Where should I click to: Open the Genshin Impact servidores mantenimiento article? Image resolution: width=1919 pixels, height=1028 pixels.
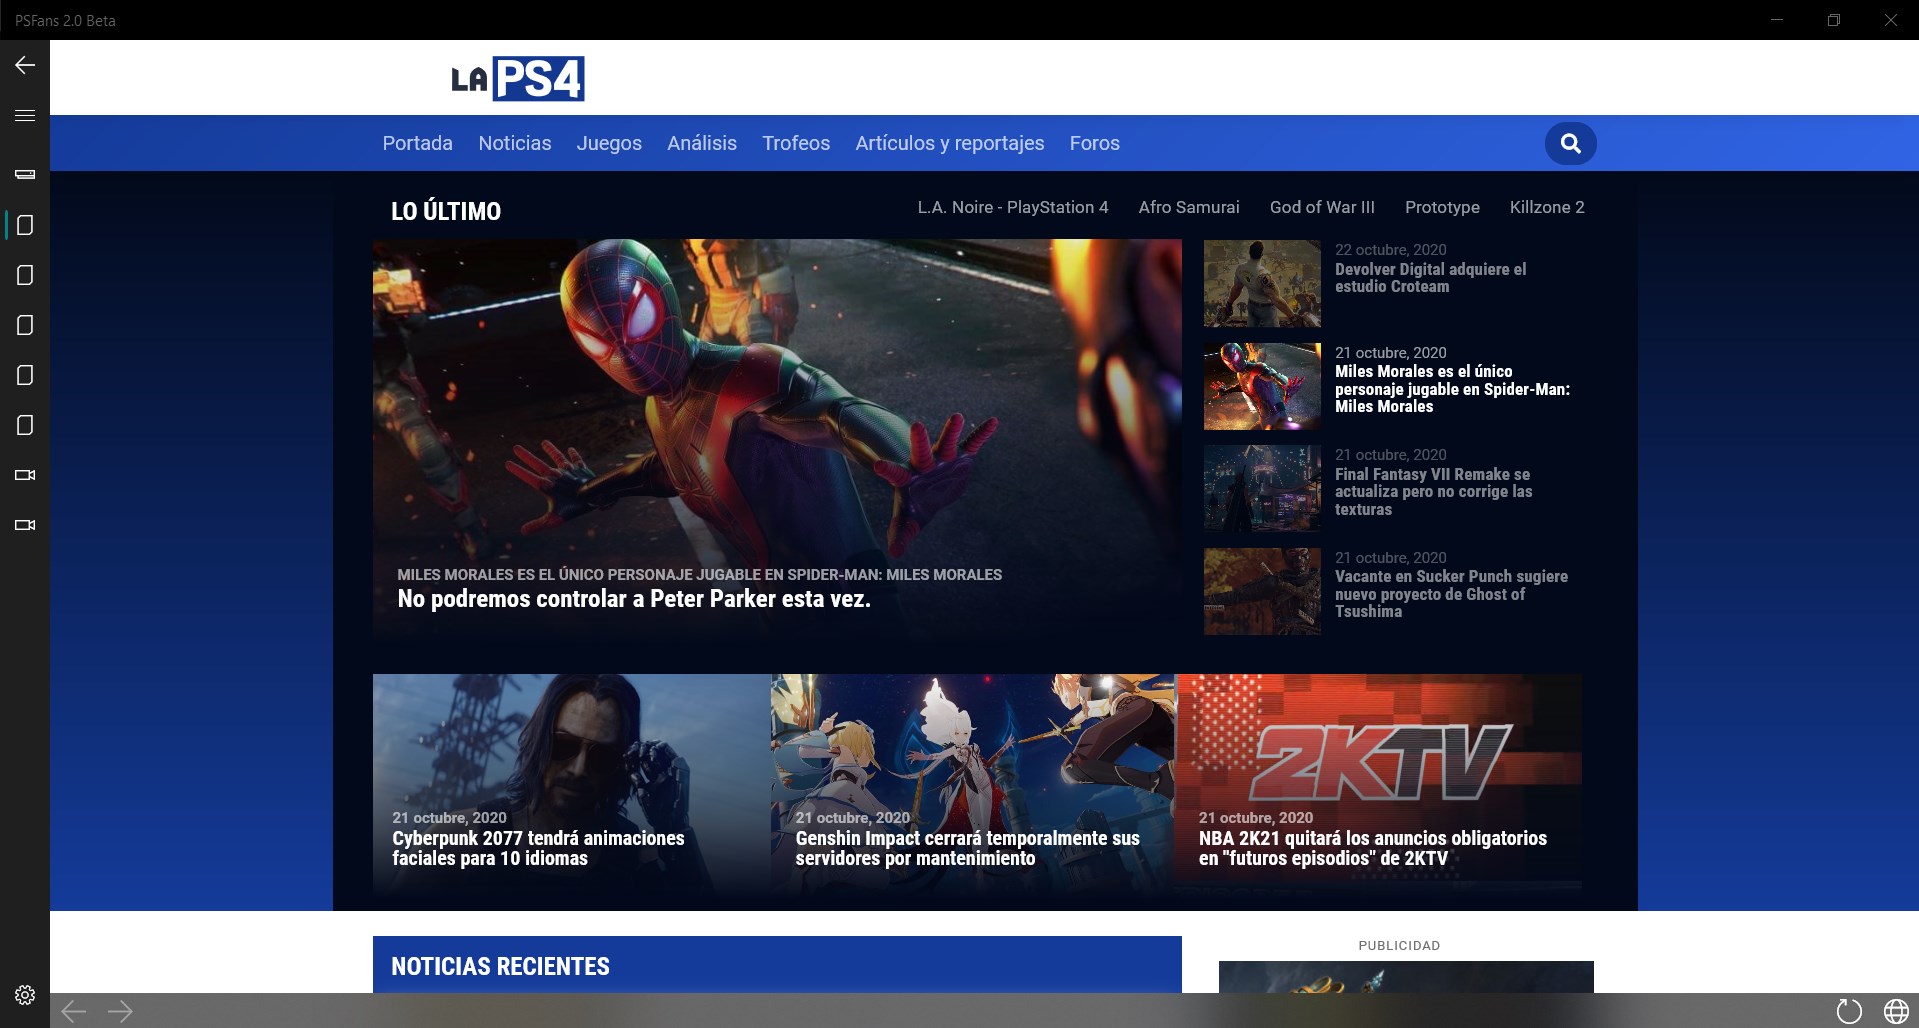click(x=967, y=848)
